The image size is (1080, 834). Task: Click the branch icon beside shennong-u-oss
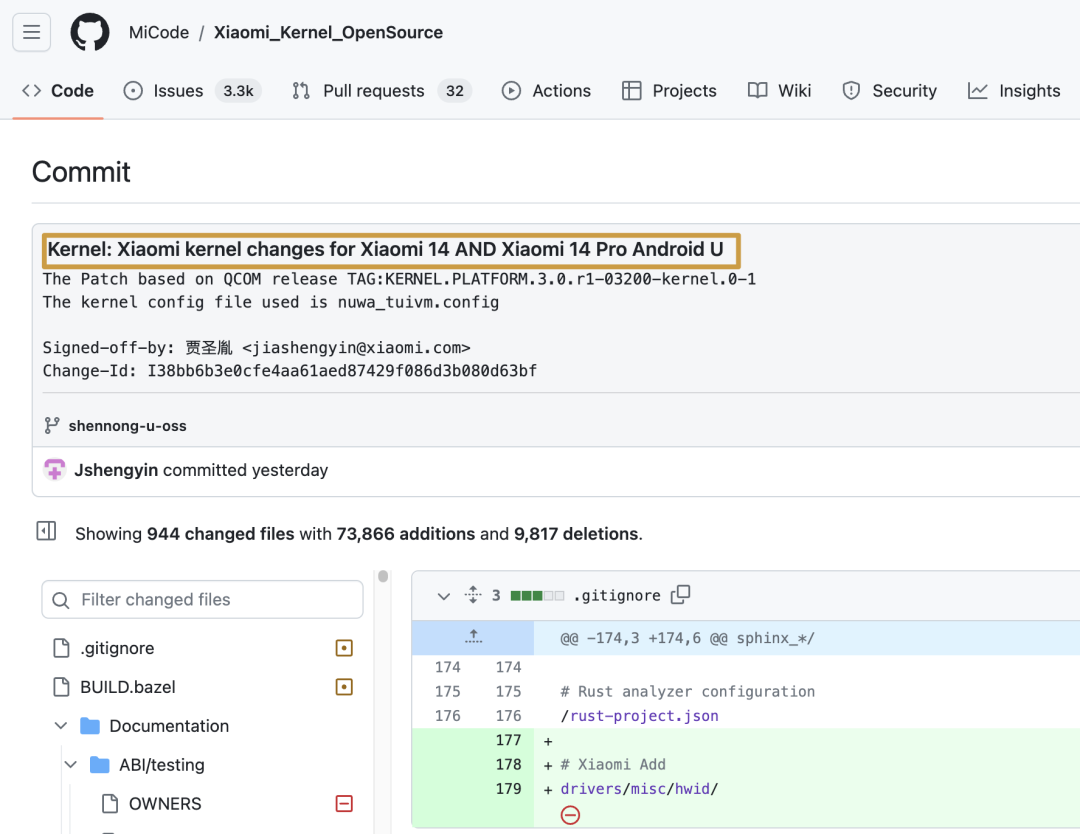[x=52, y=426]
